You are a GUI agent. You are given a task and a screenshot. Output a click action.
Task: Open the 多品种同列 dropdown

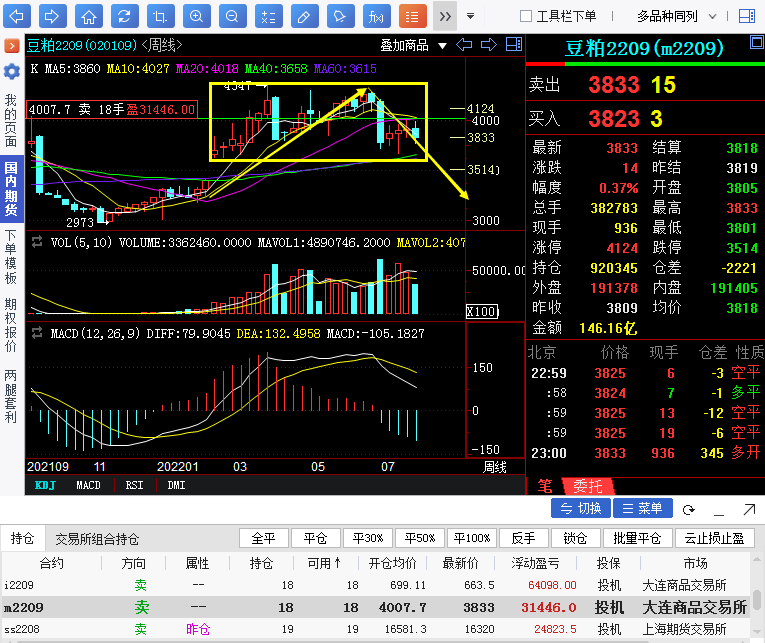click(x=673, y=16)
